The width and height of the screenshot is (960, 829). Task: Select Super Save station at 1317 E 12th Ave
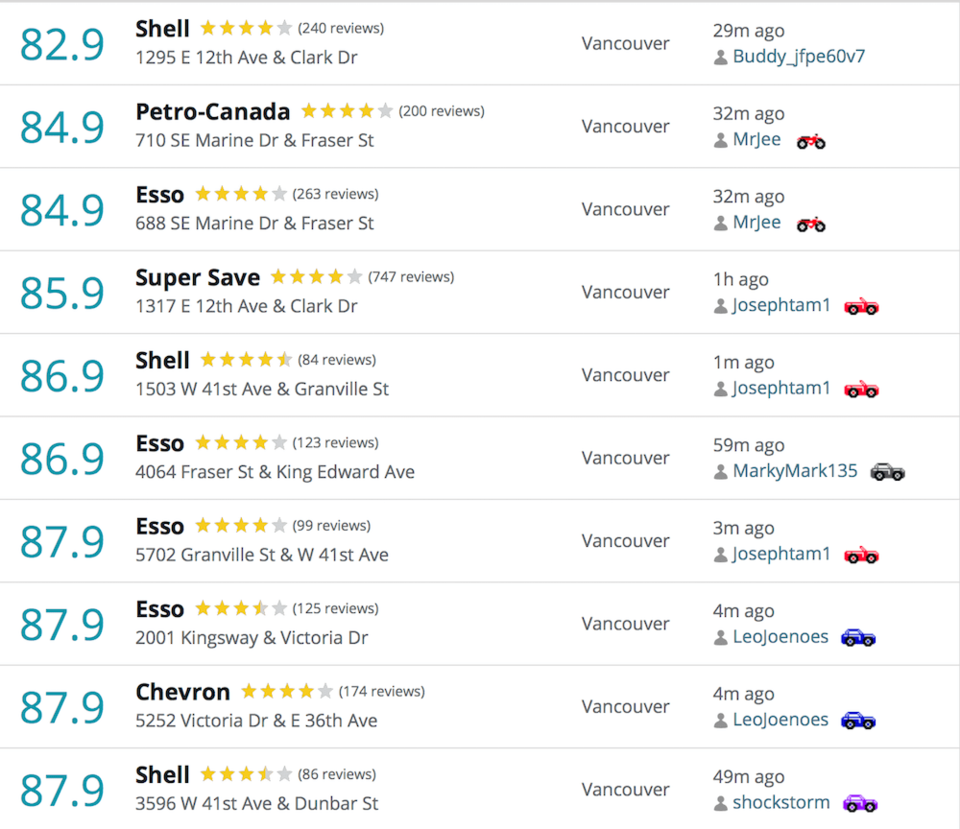tap(197, 277)
